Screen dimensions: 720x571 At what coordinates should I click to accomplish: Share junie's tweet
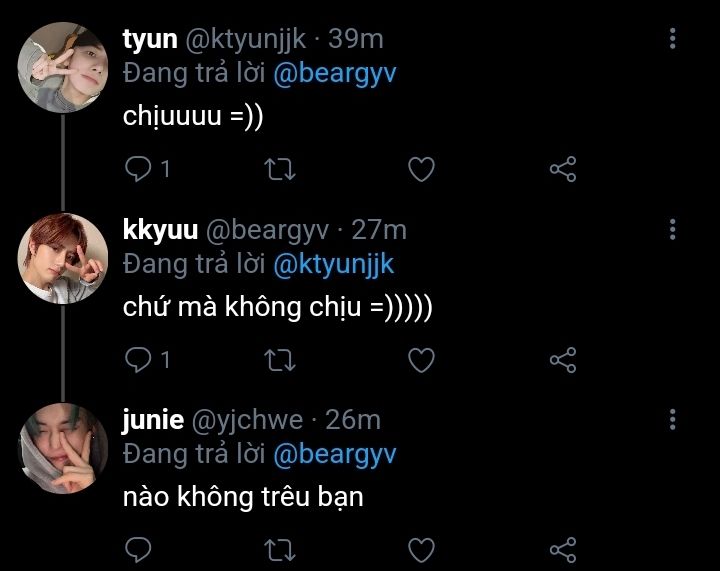[x=562, y=550]
